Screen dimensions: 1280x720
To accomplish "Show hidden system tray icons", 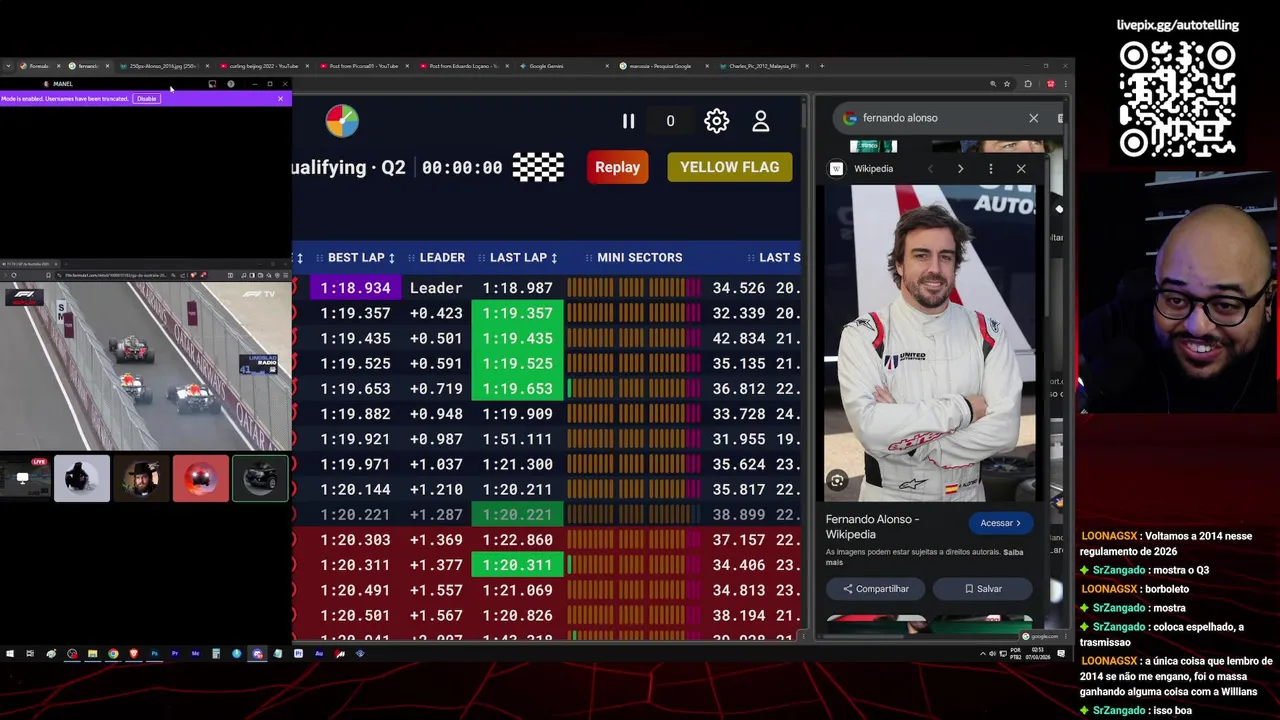I will click(983, 654).
